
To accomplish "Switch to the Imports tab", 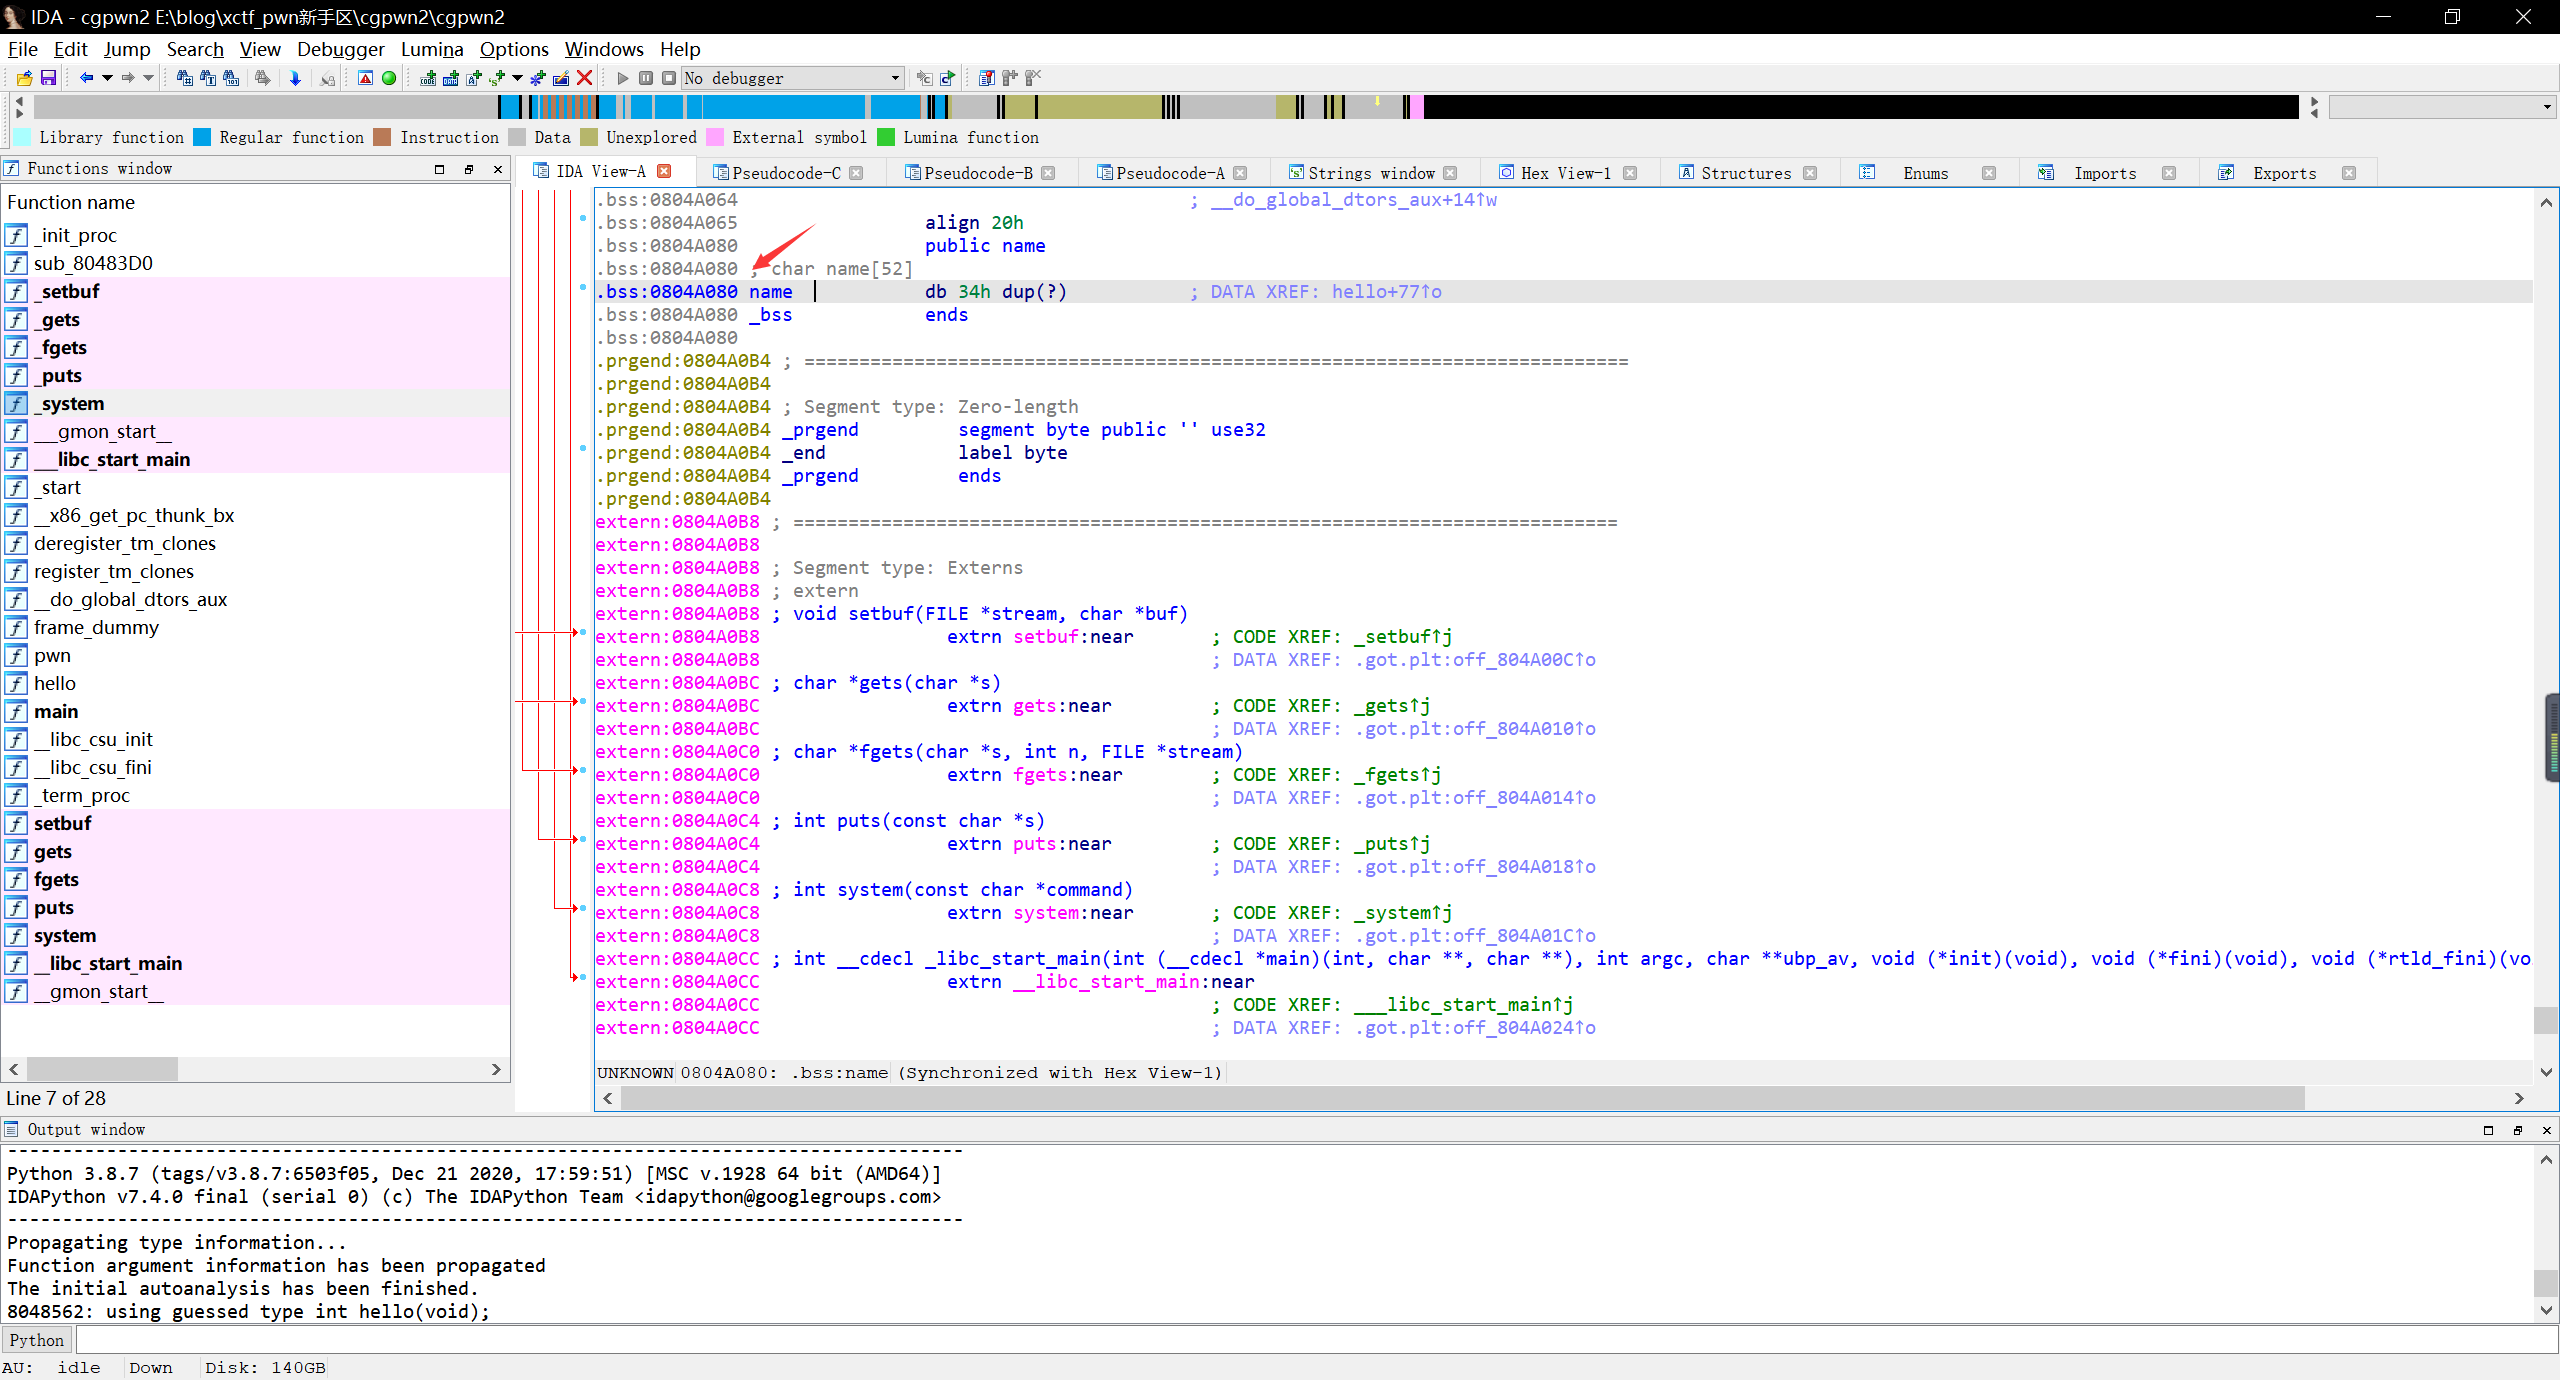I will tap(2104, 173).
